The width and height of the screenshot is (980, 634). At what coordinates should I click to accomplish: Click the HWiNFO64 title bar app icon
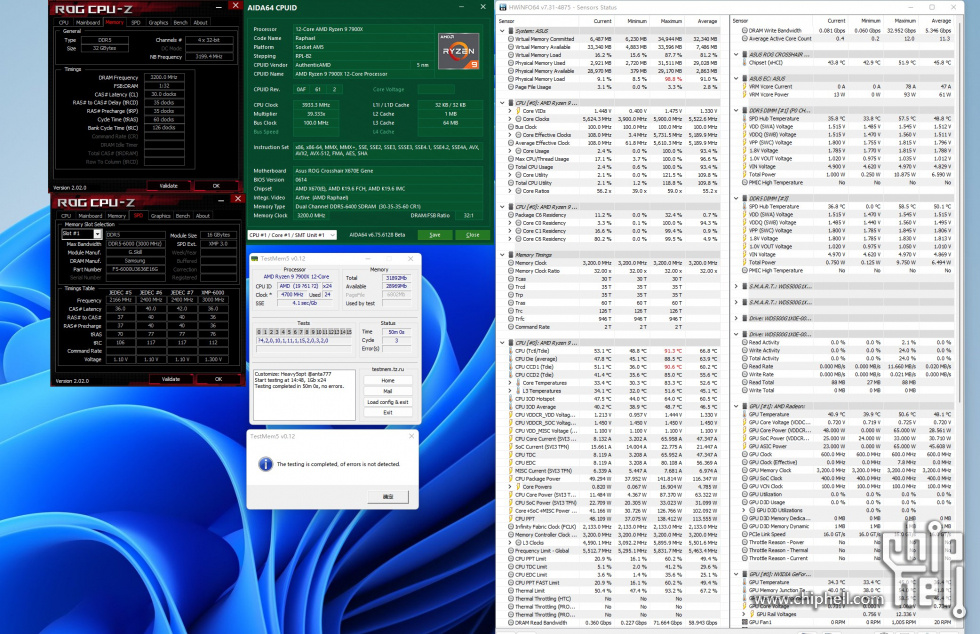tap(503, 8)
